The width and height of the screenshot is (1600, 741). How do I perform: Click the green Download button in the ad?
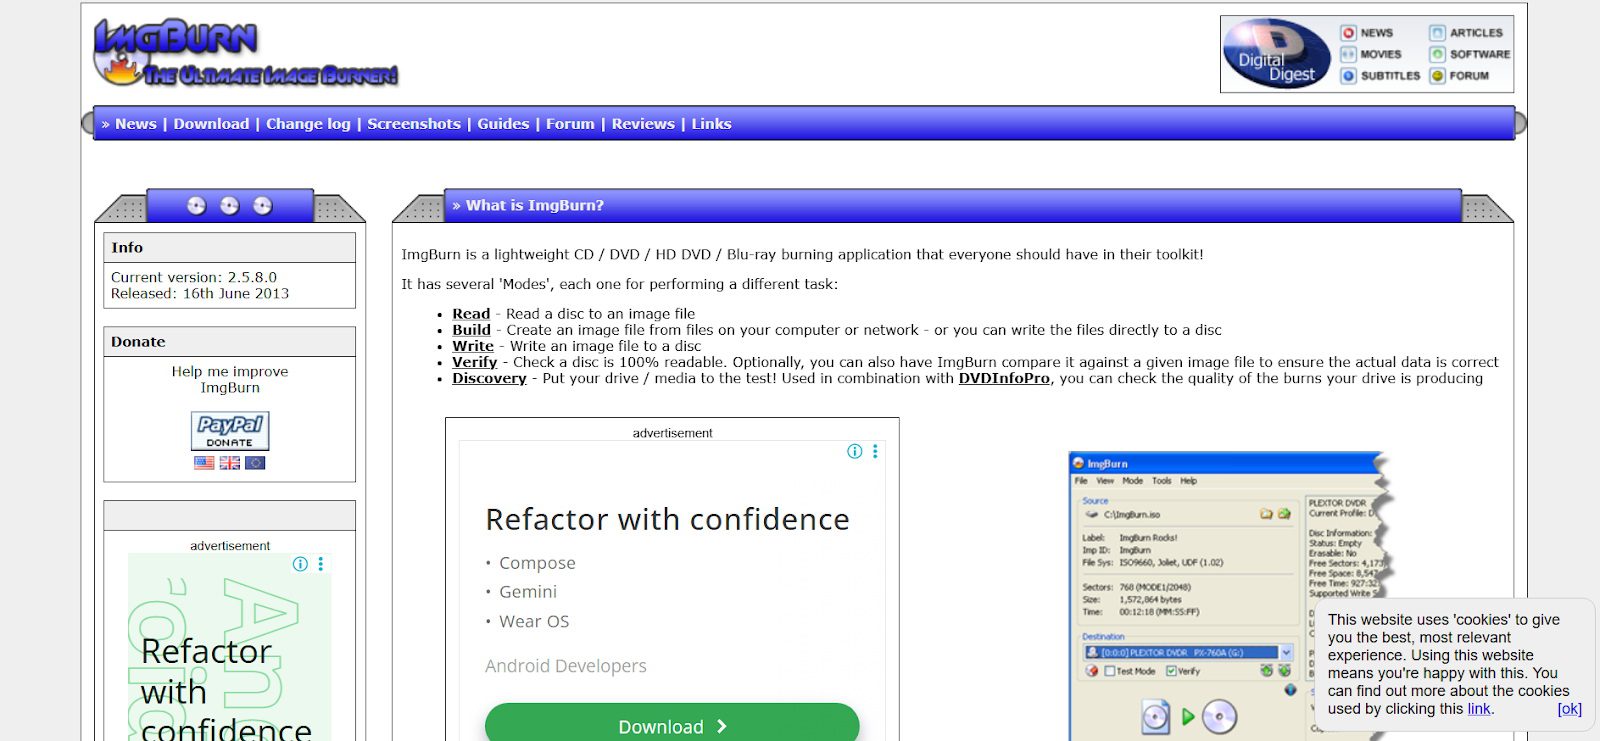pos(672,726)
